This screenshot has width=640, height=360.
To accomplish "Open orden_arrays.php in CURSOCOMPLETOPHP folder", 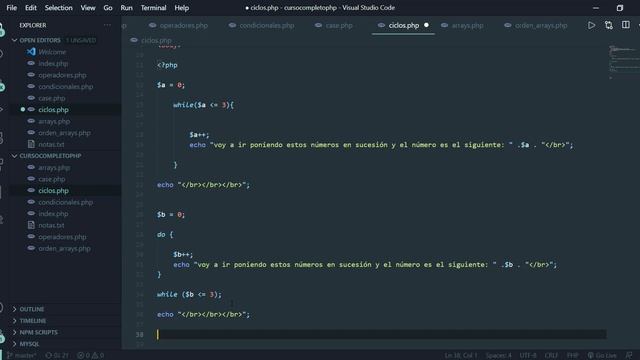I will coord(64,248).
